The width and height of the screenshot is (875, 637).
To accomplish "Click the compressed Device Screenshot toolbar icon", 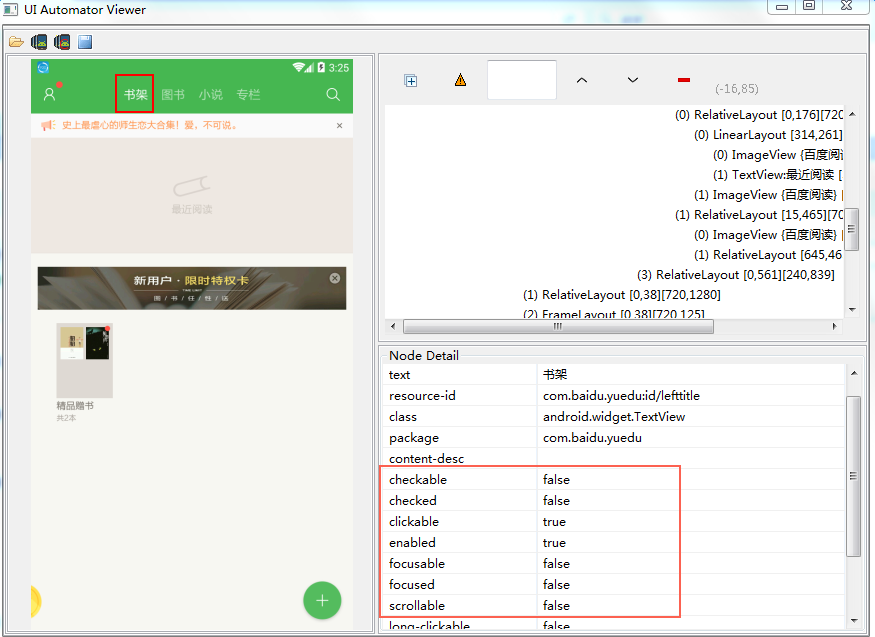I will (x=62, y=42).
